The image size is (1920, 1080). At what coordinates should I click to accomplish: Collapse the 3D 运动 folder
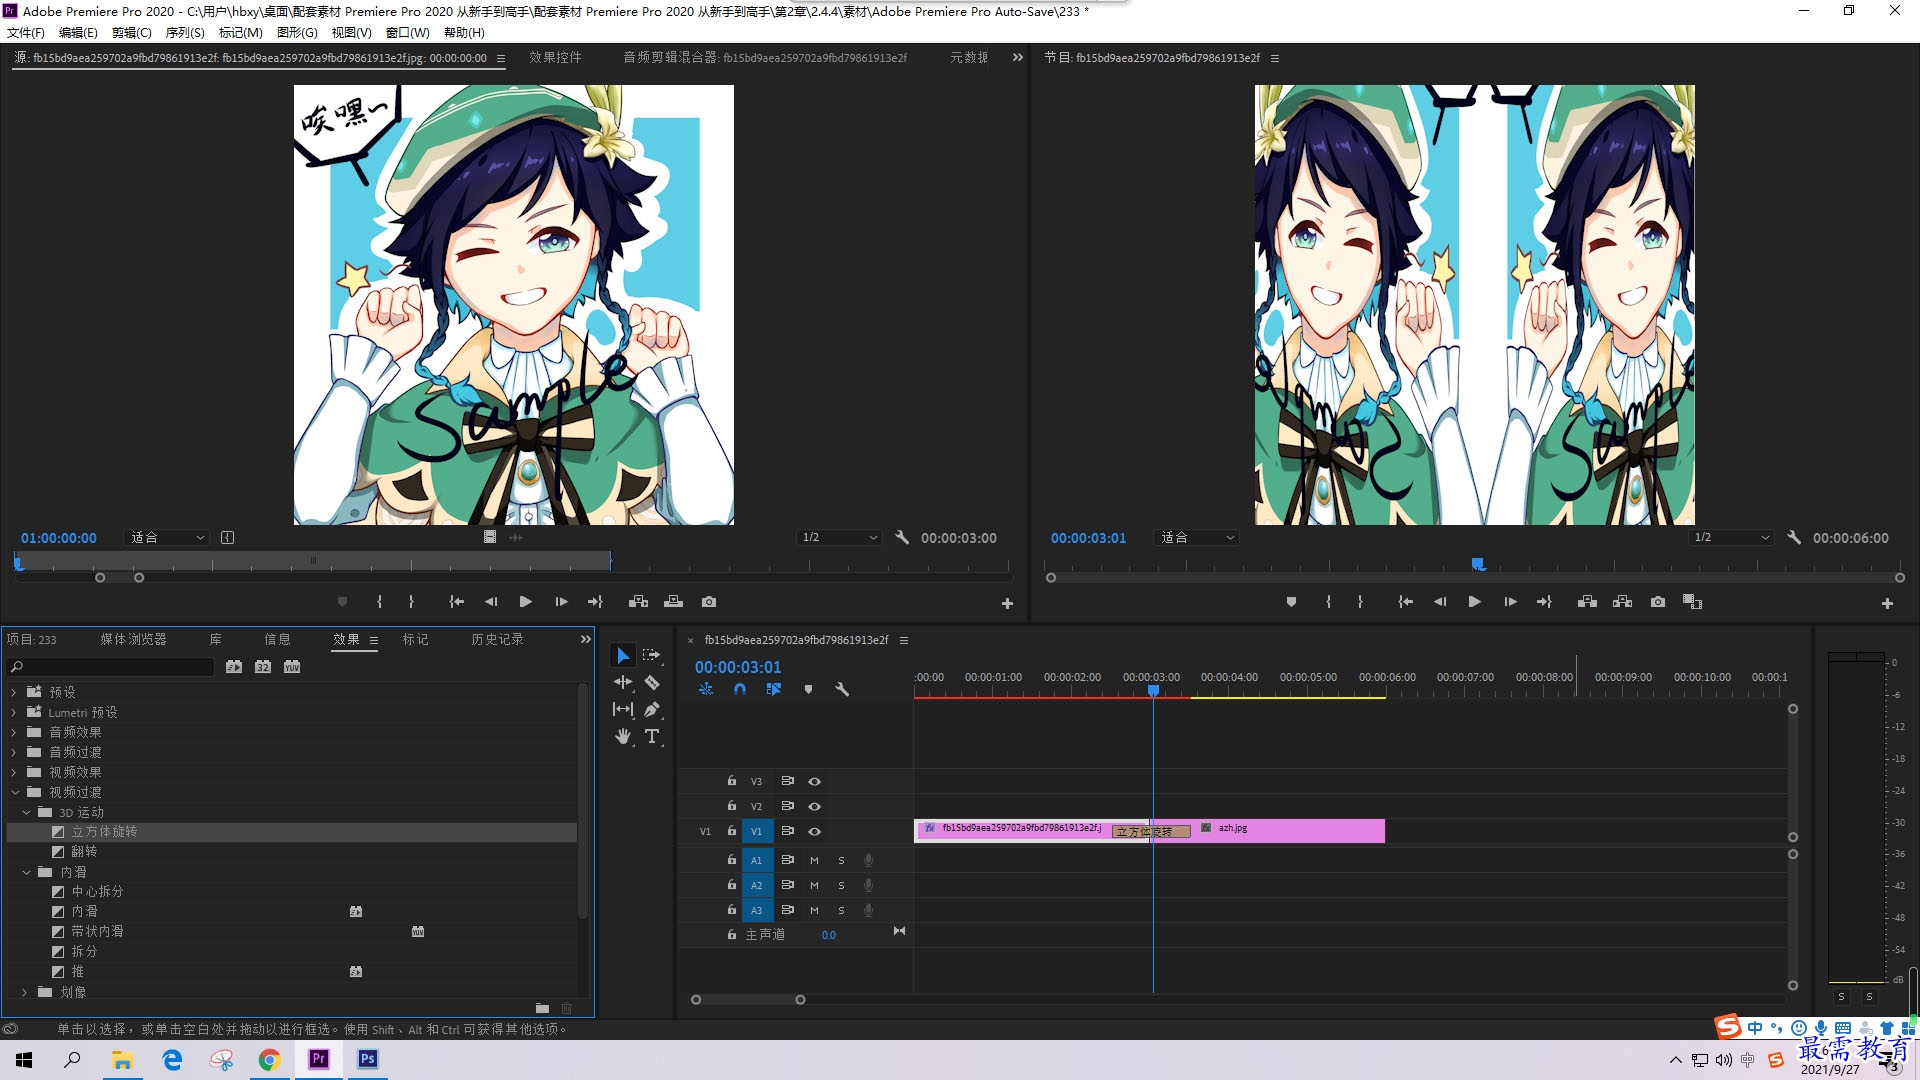[x=26, y=812]
